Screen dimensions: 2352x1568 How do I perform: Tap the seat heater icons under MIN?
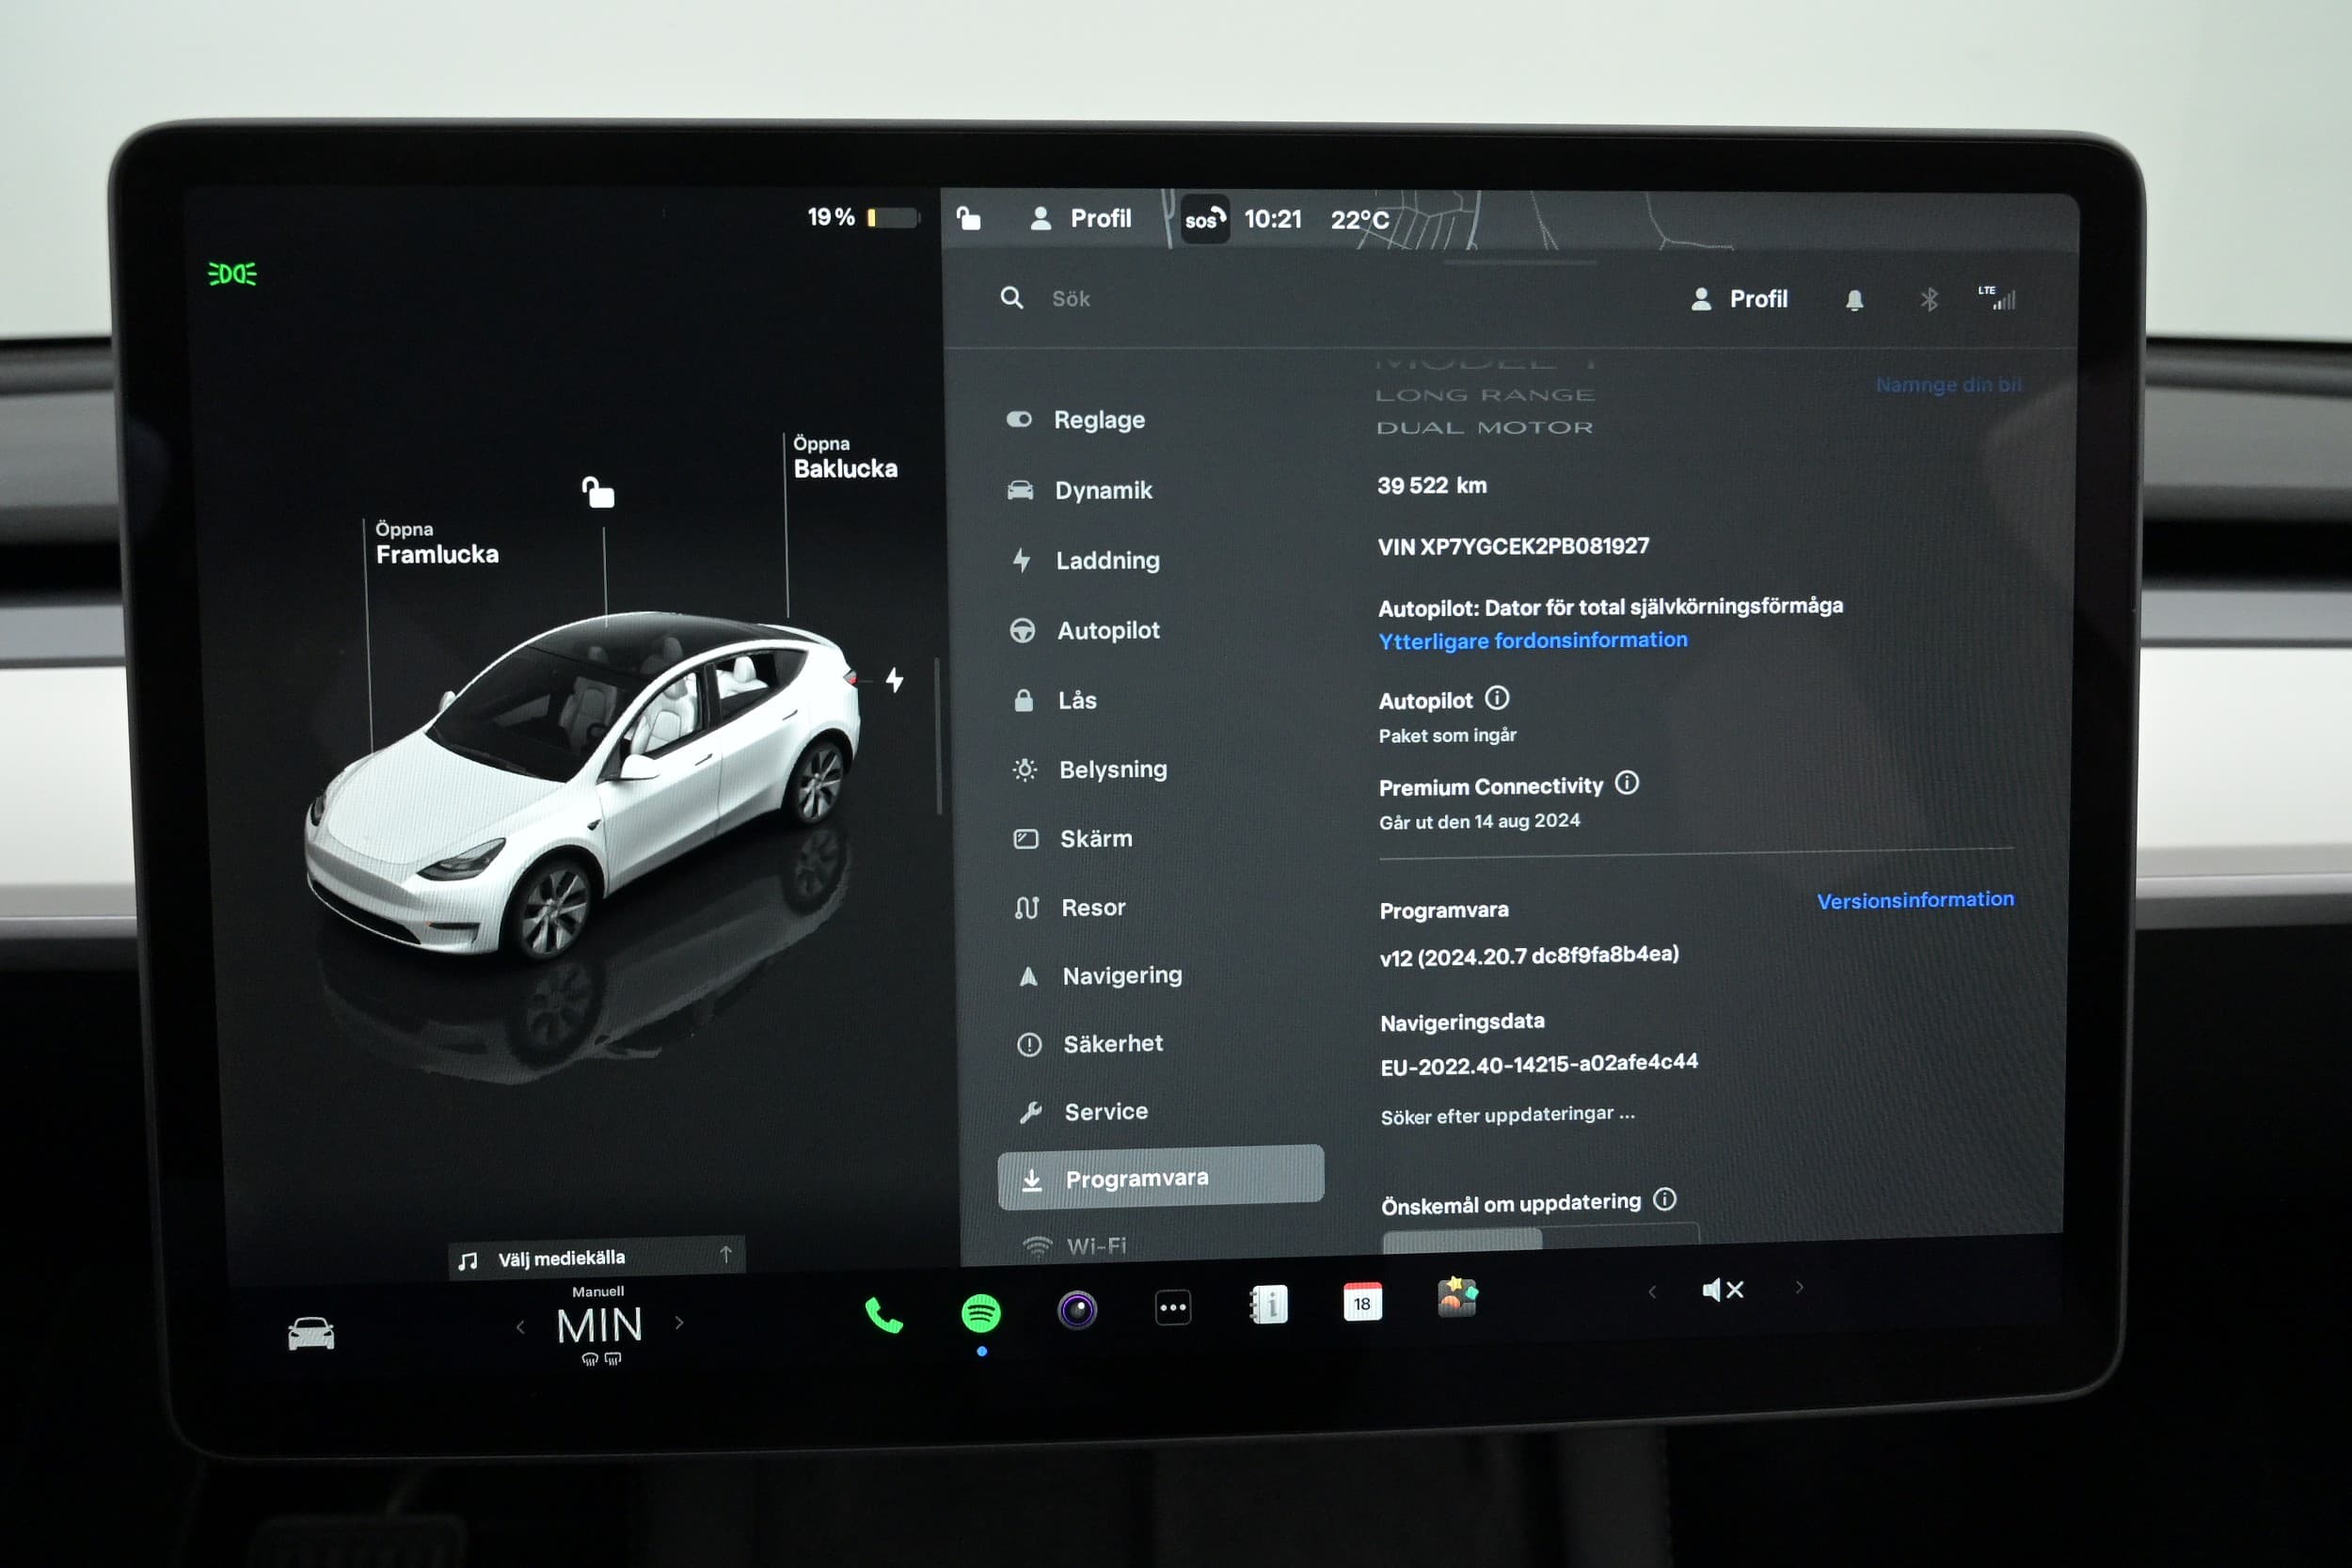pyautogui.click(x=601, y=1359)
